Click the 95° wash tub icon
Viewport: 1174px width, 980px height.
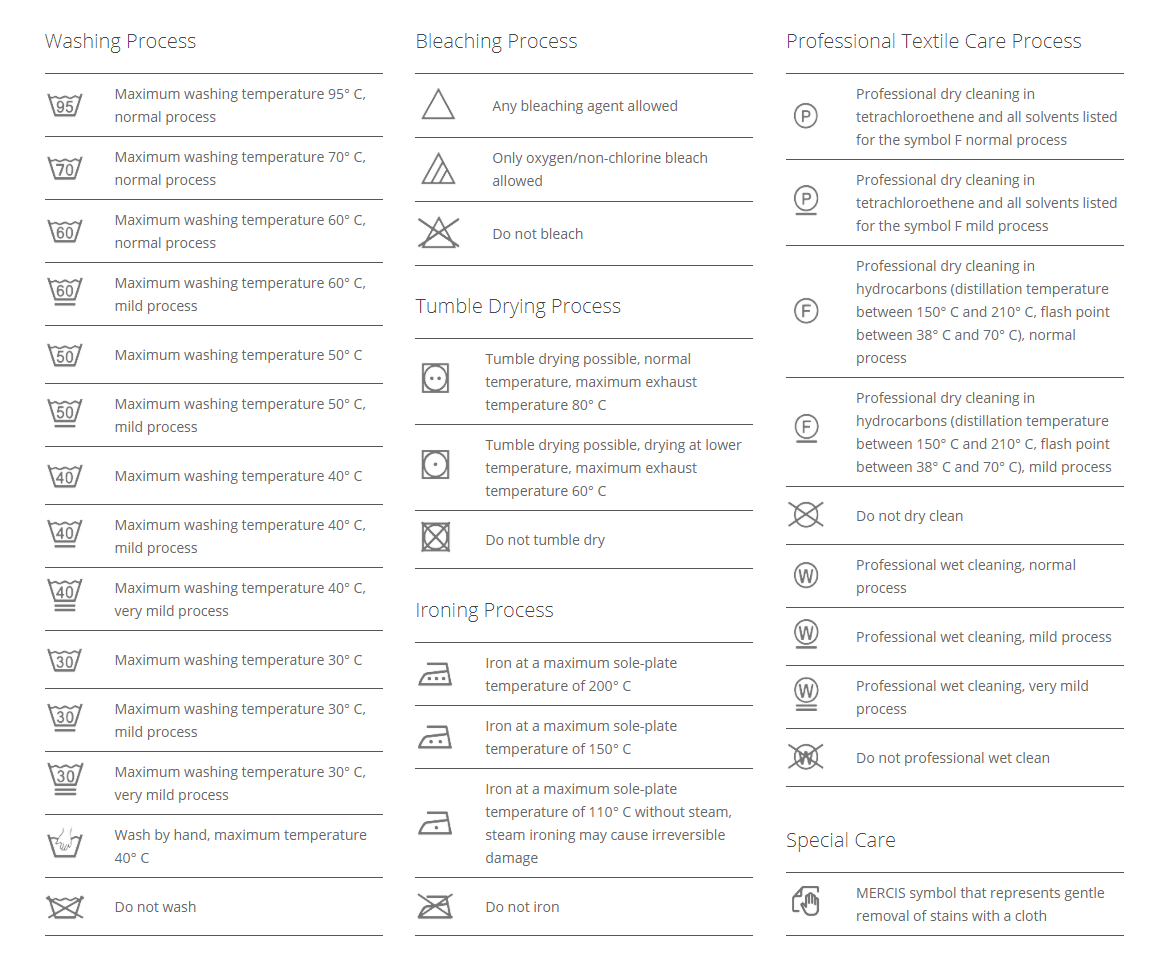tap(65, 105)
